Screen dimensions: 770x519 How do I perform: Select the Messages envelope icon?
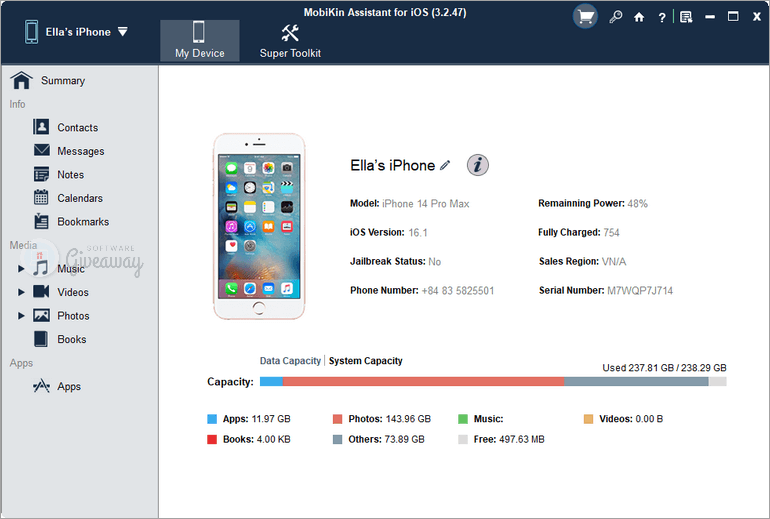[x=42, y=150]
